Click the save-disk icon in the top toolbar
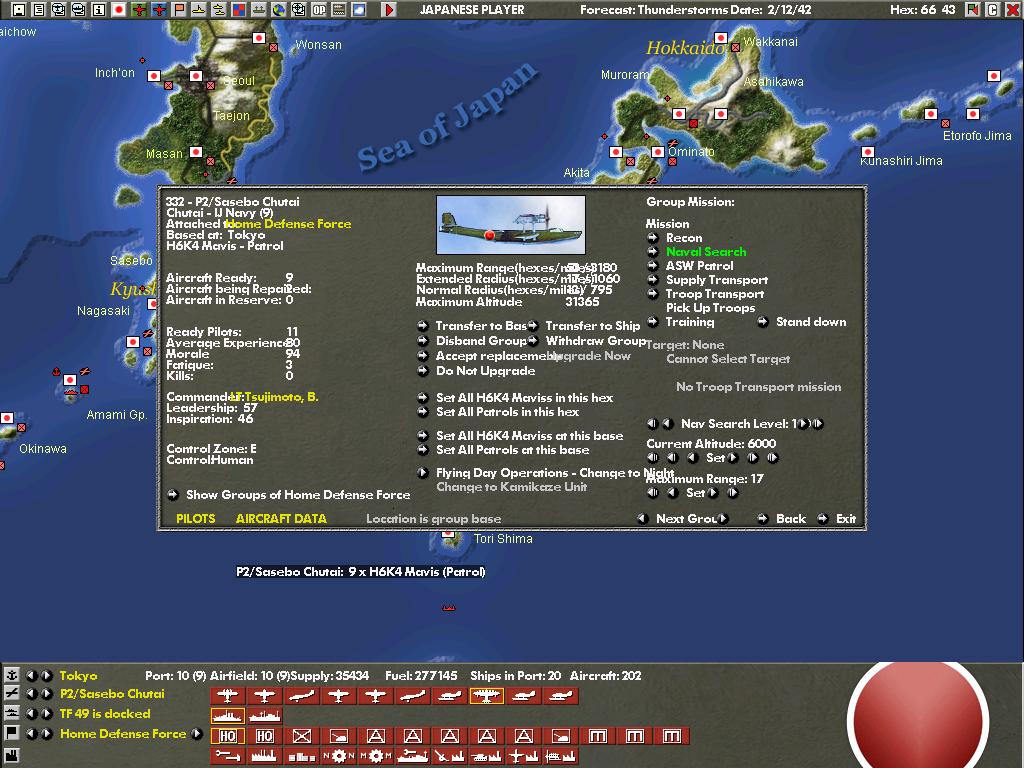Image resolution: width=1024 pixels, height=768 pixels. 19,10
